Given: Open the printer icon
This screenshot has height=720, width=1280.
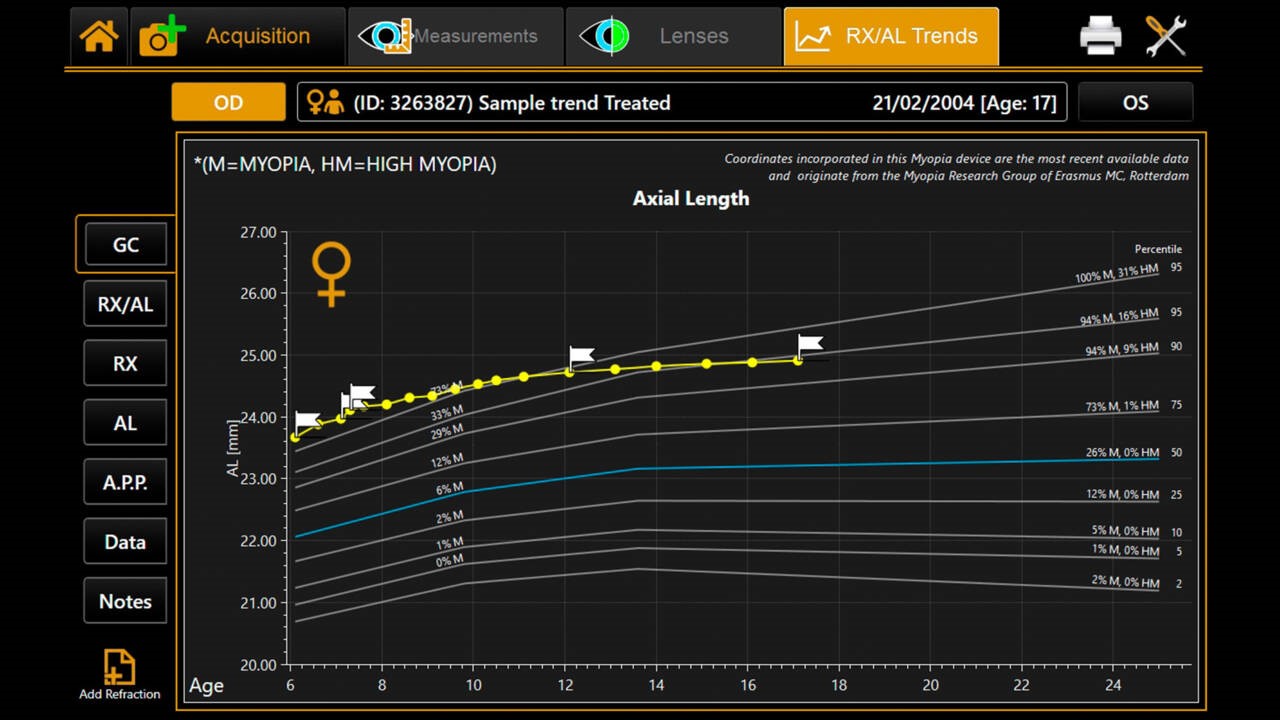Looking at the screenshot, I should (1100, 37).
